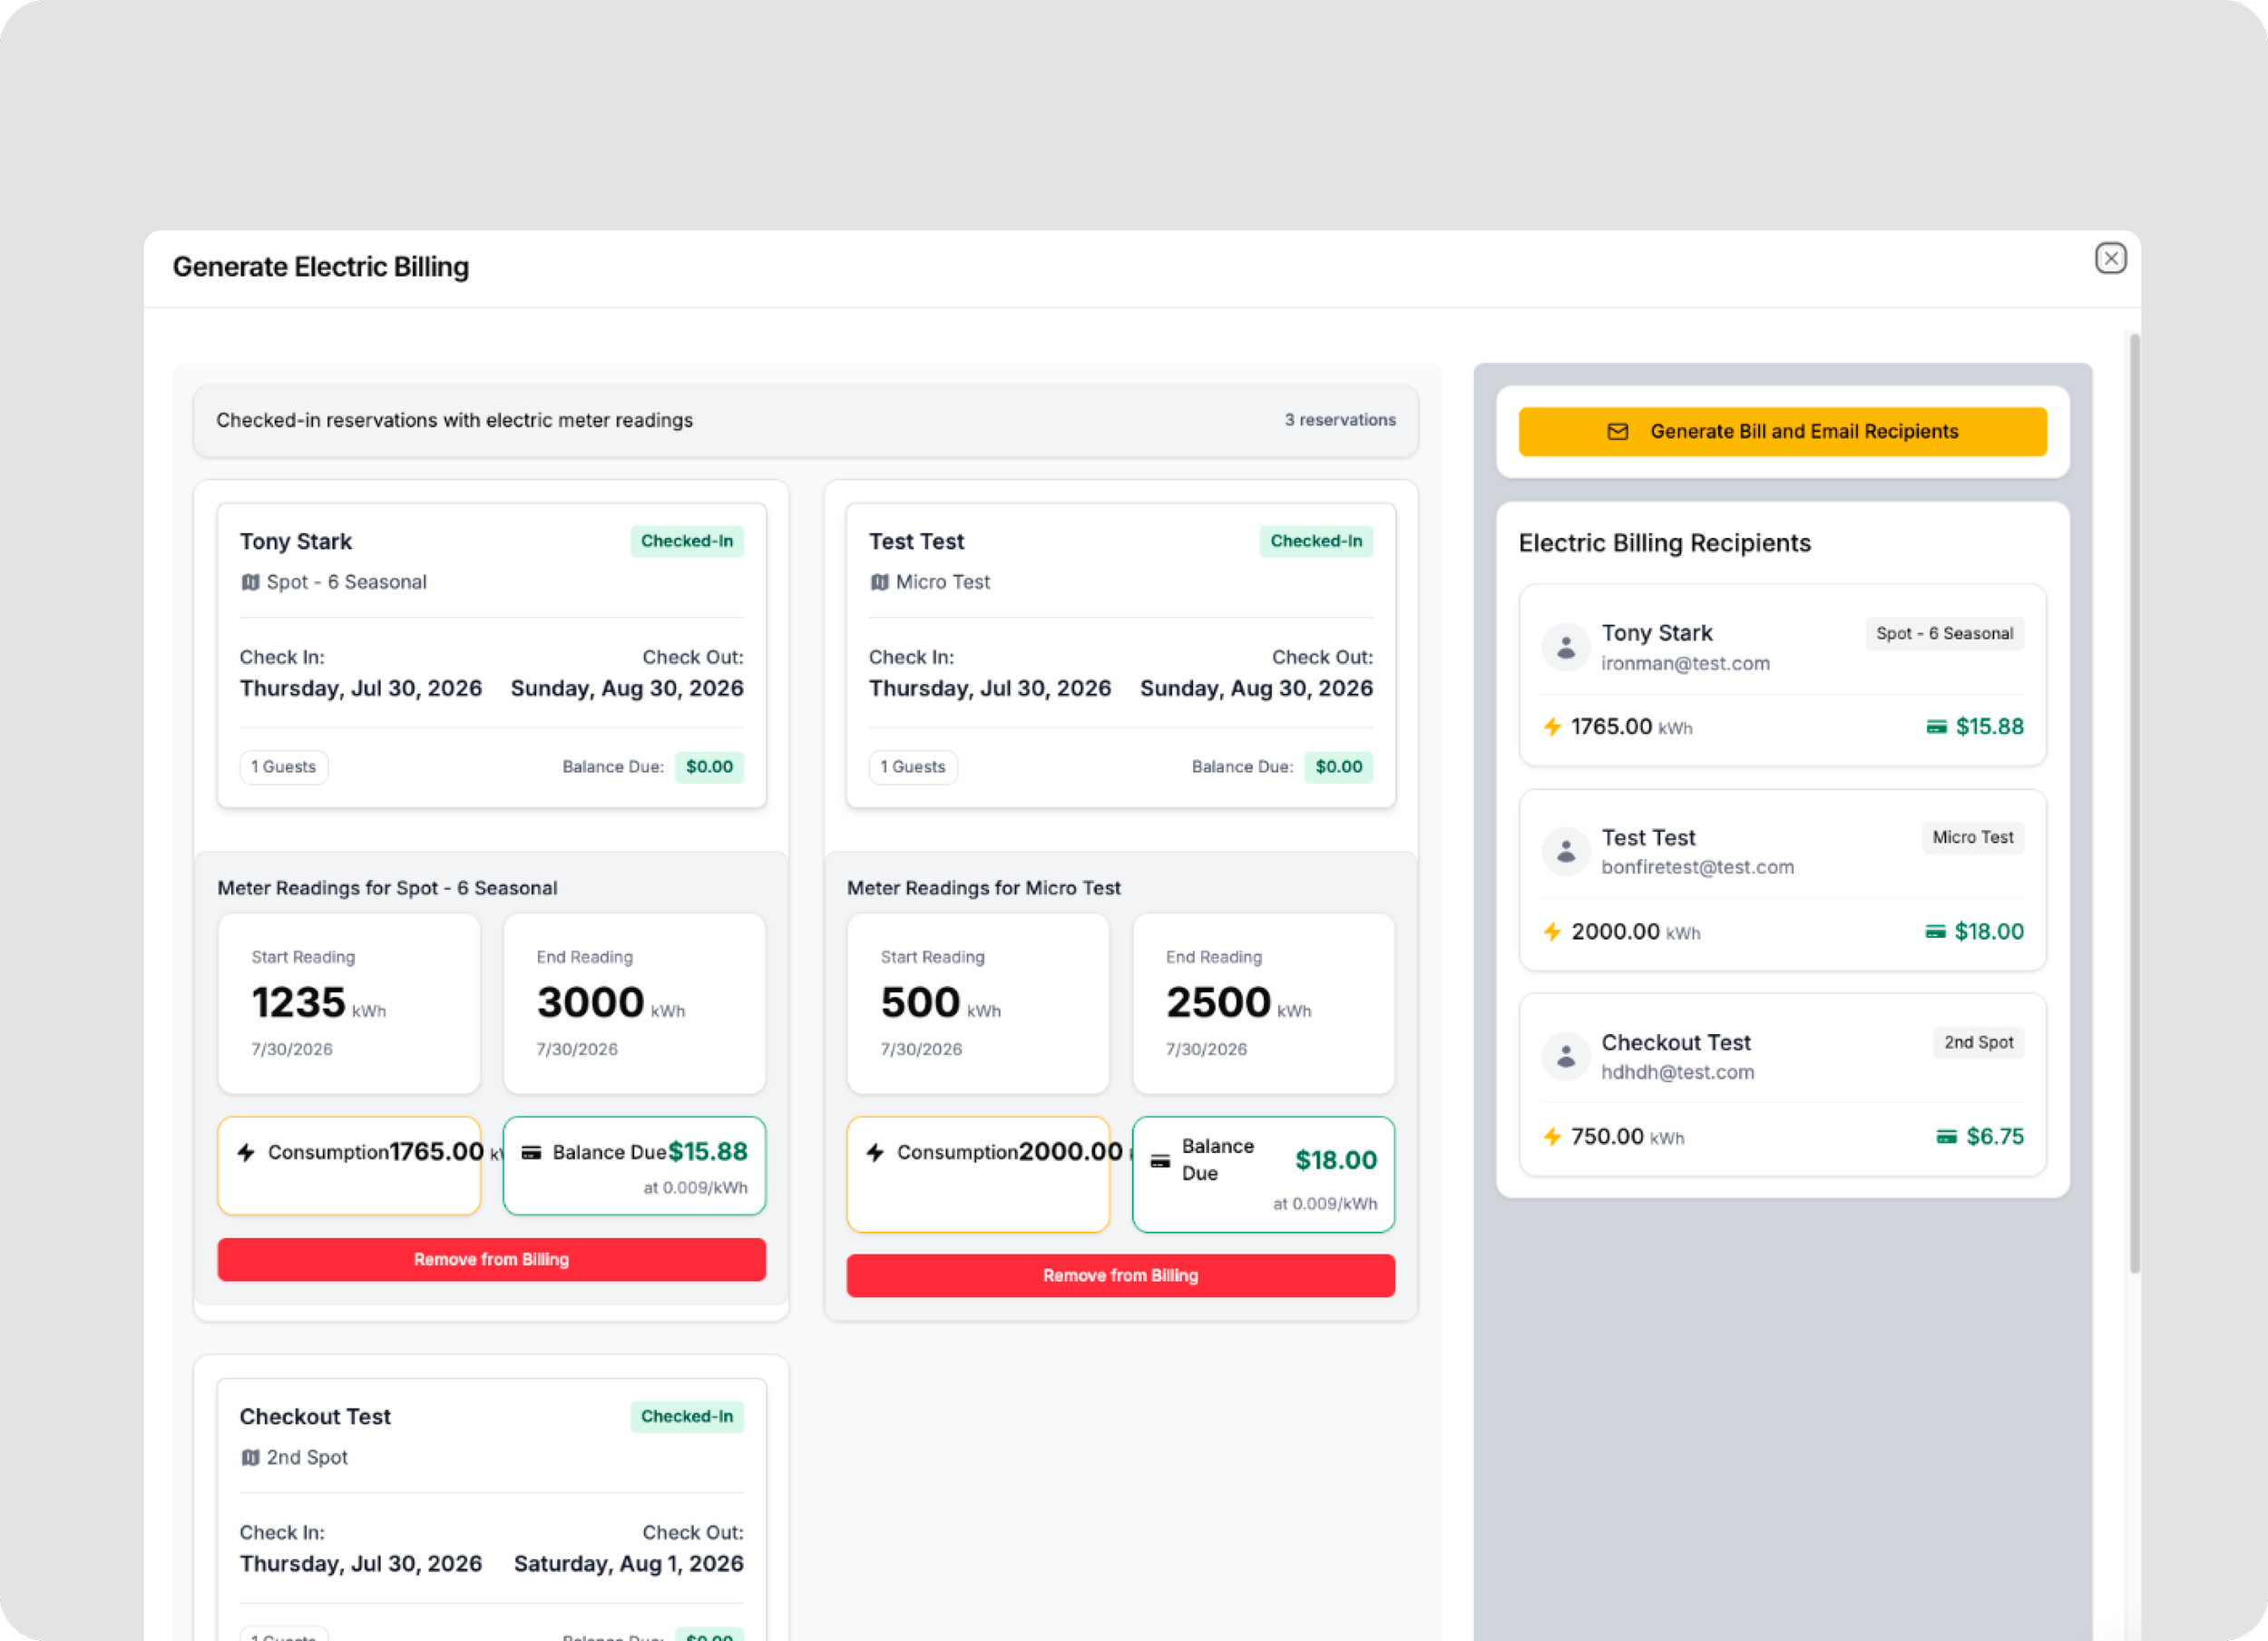The width and height of the screenshot is (2268, 1641).
Task: Click the map icon beside Micro Test
Action: click(879, 582)
